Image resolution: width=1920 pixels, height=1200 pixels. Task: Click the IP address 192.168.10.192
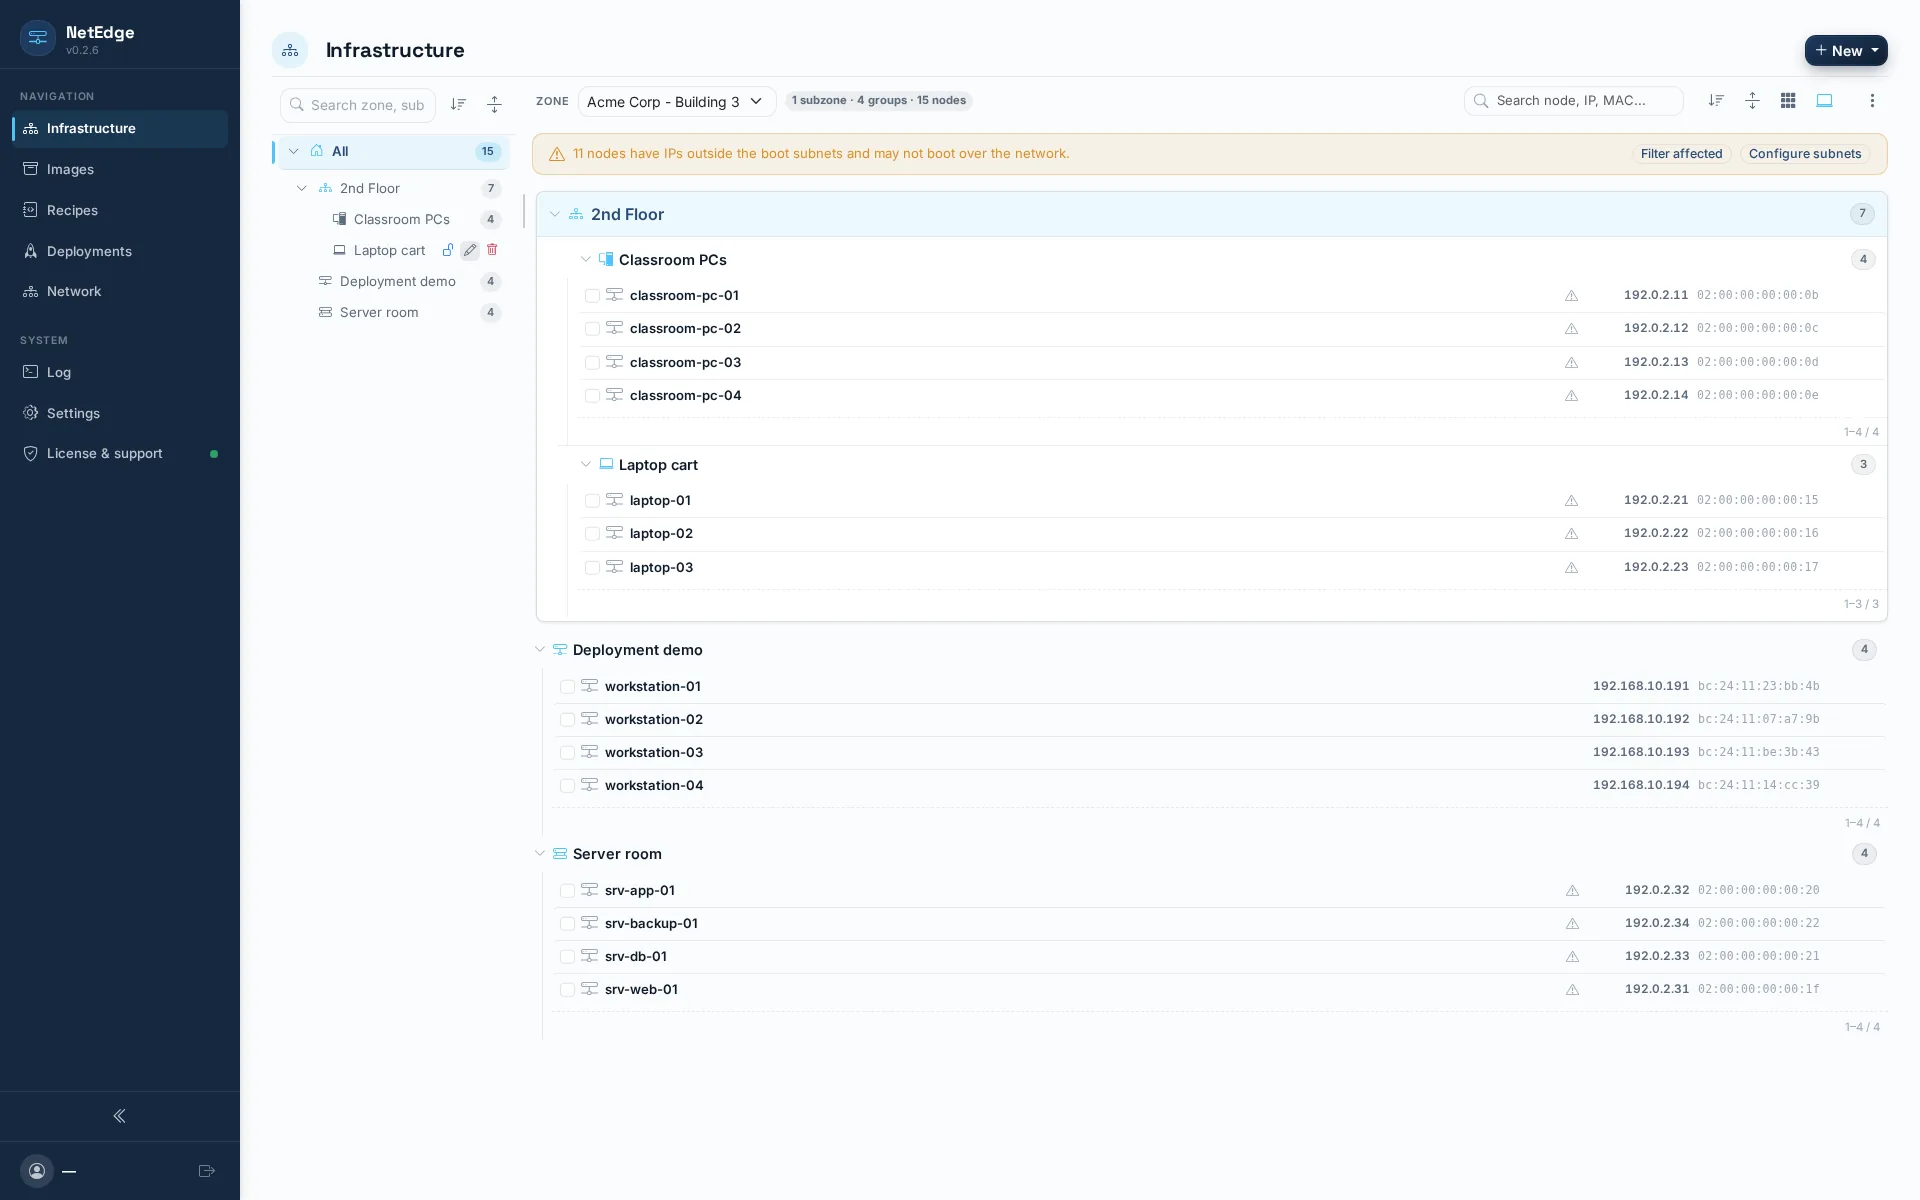coord(1641,719)
